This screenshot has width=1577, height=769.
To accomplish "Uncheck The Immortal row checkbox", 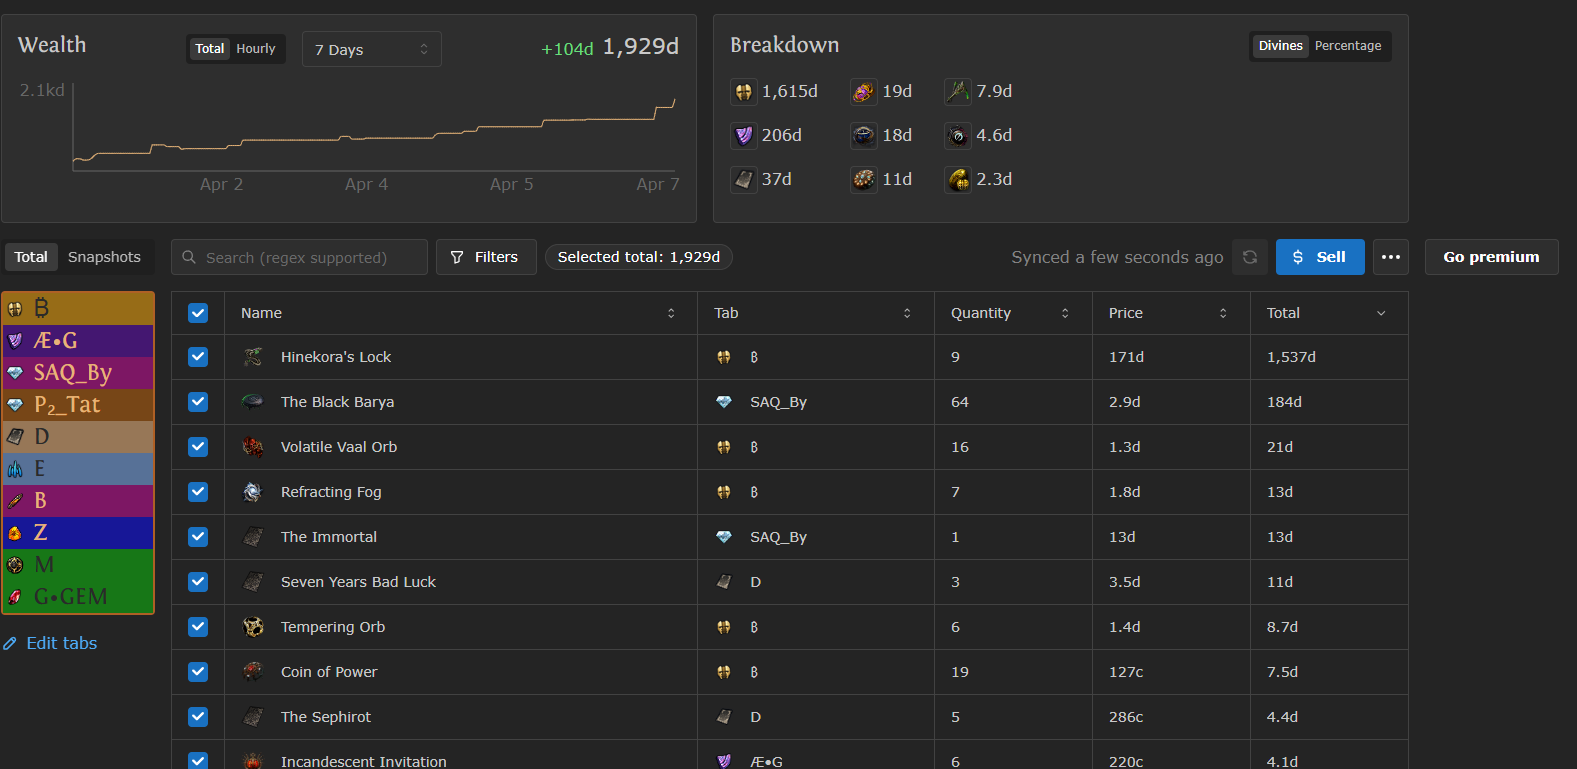I will 198,537.
